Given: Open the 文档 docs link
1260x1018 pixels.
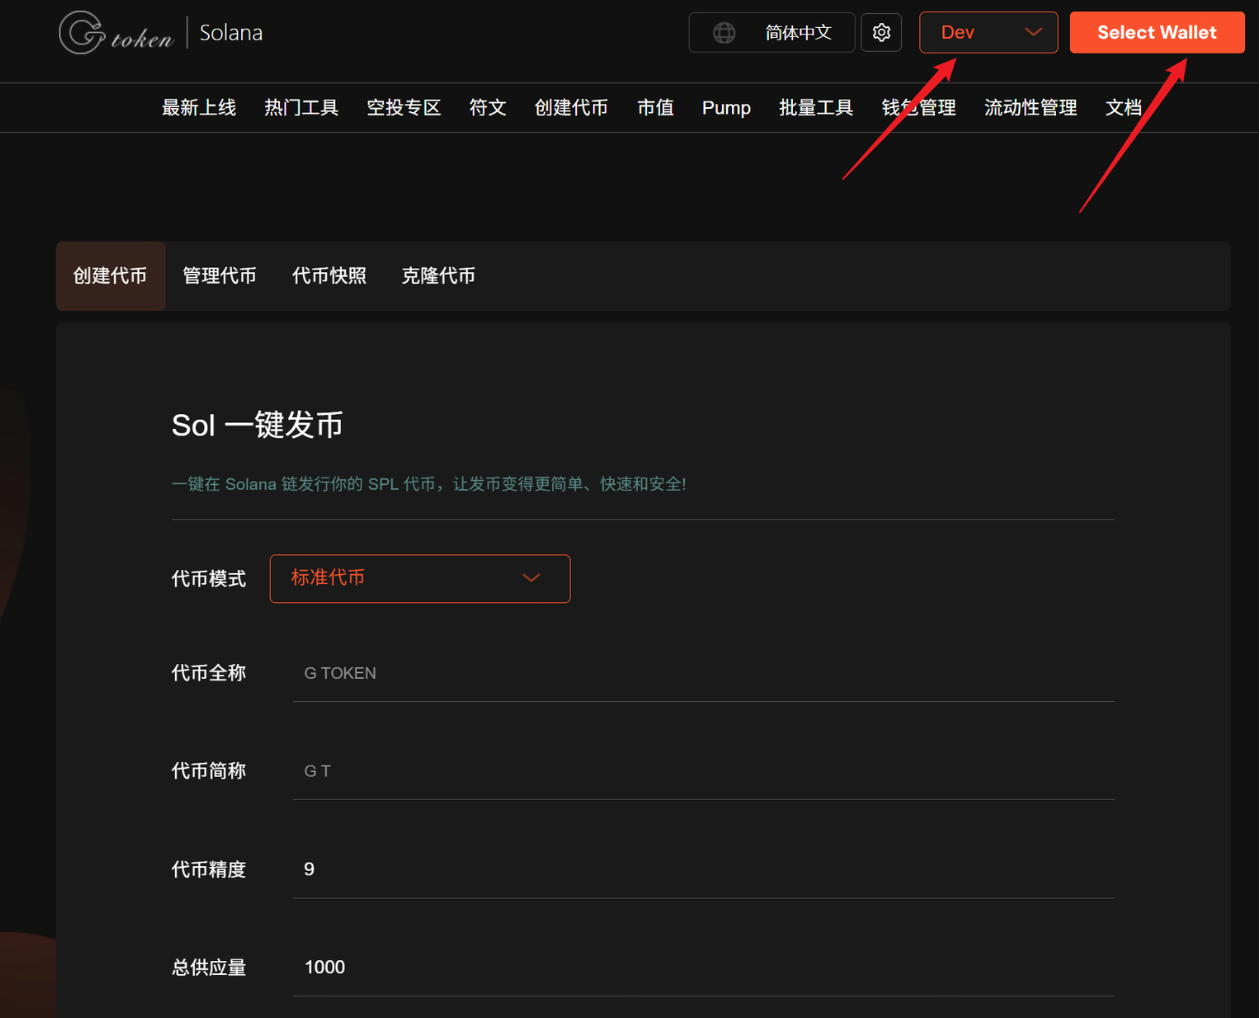Looking at the screenshot, I should [x=1124, y=108].
